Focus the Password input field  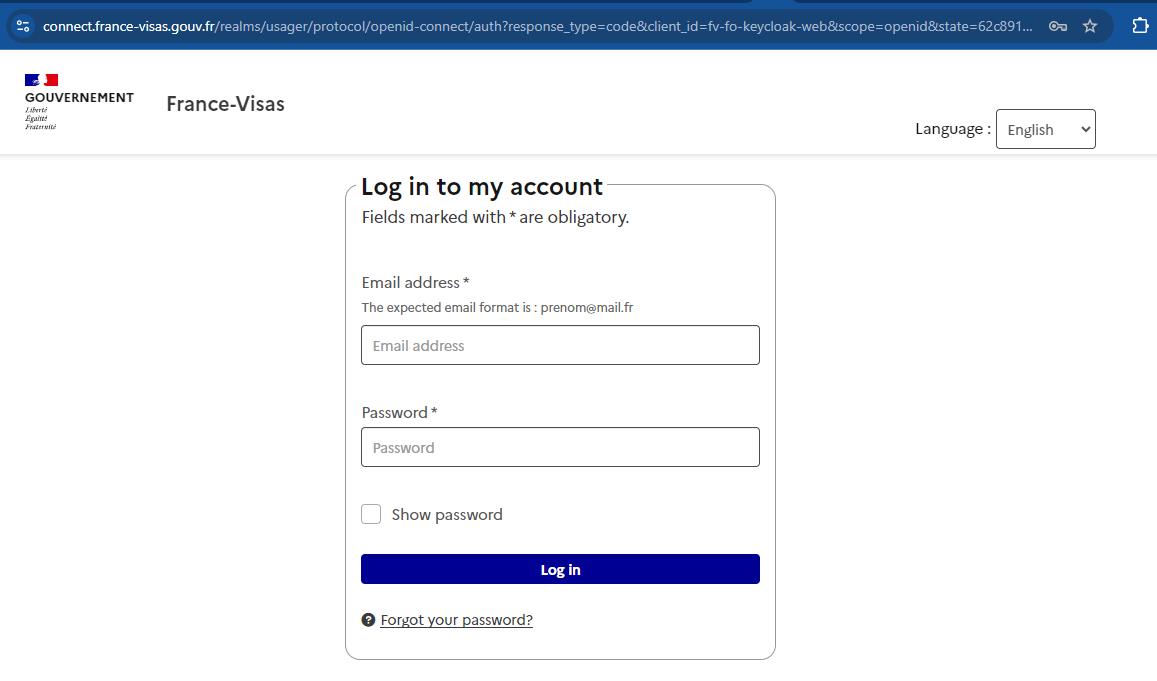point(560,447)
